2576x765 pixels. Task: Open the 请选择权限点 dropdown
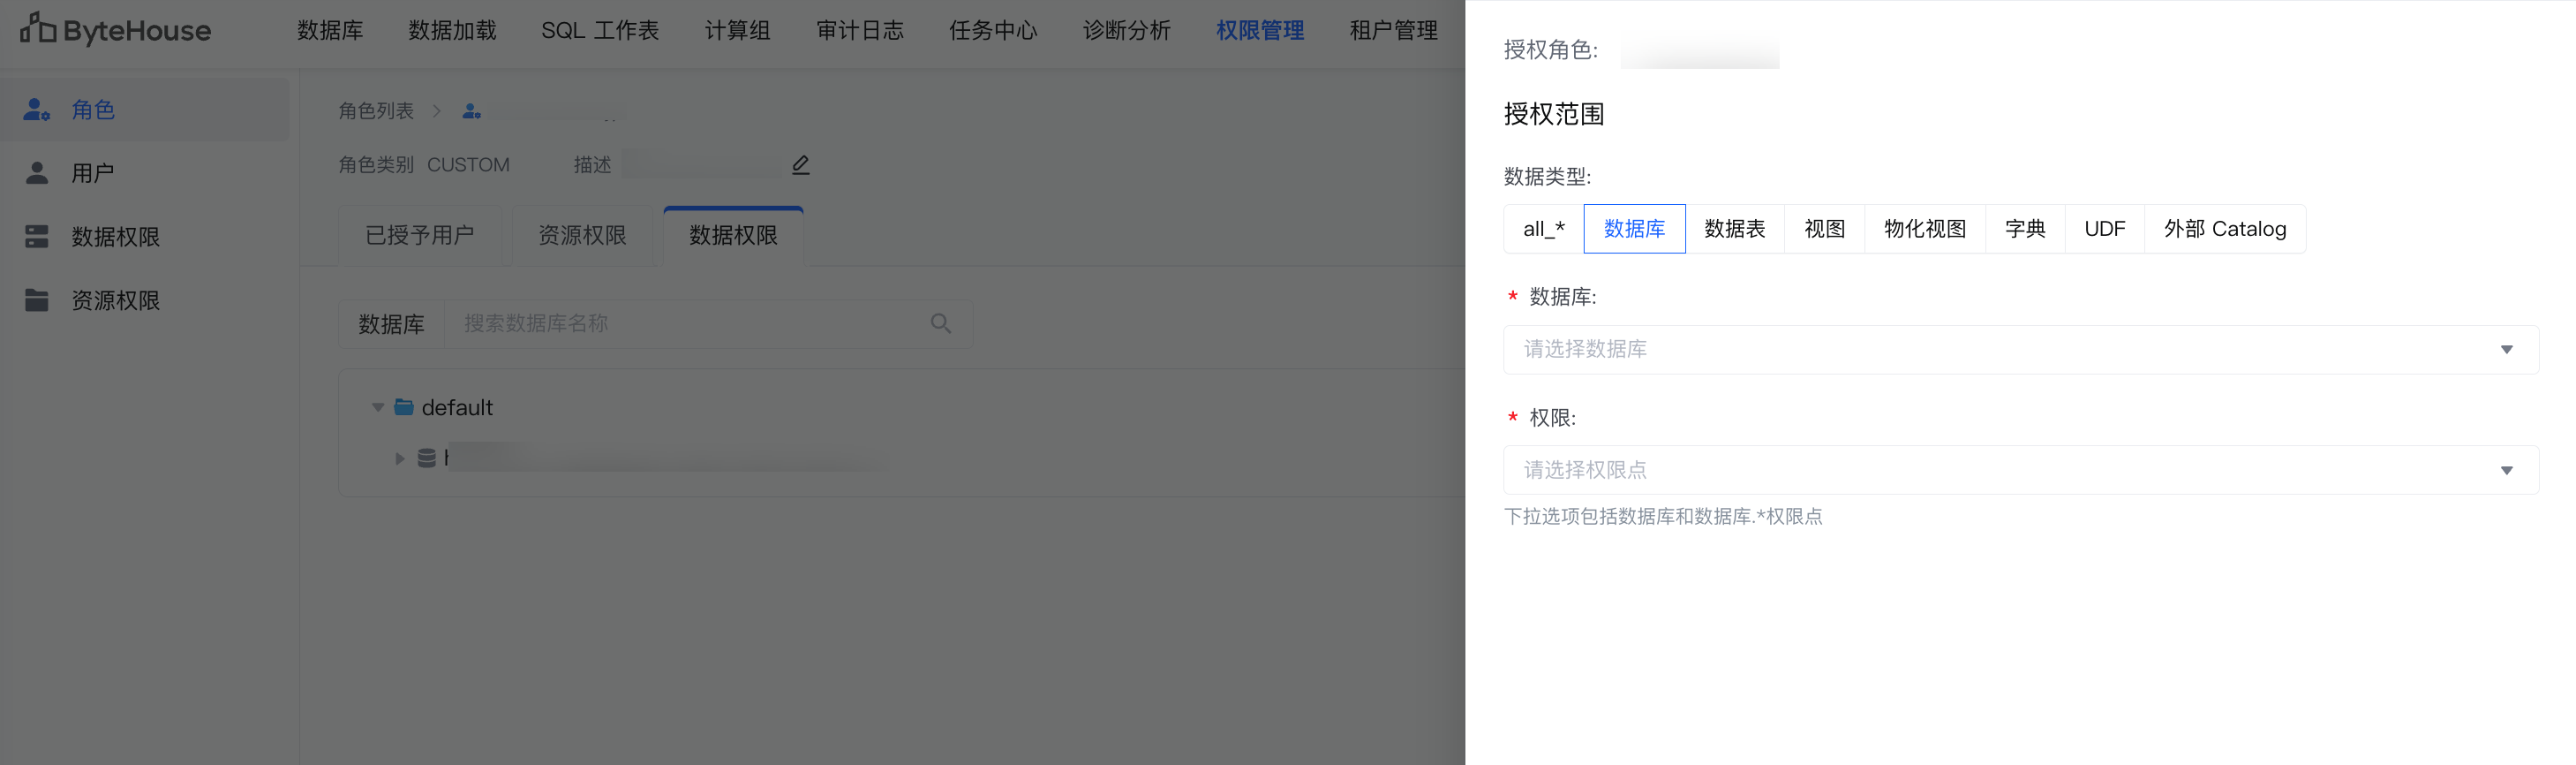coord(2021,470)
